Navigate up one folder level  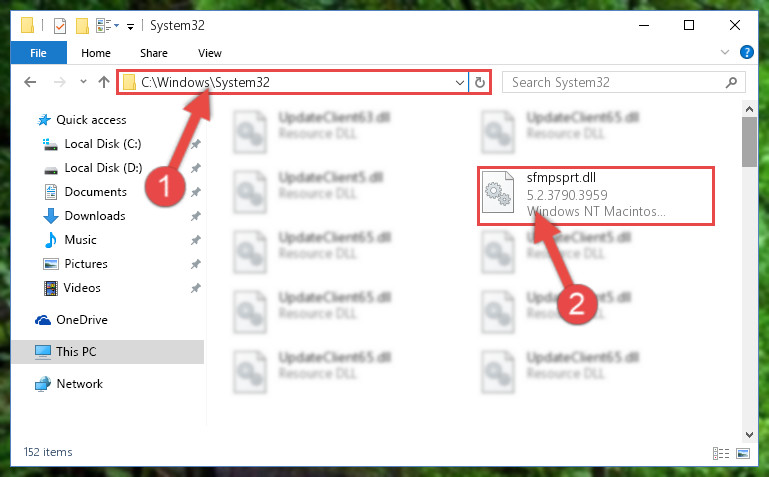(x=103, y=82)
